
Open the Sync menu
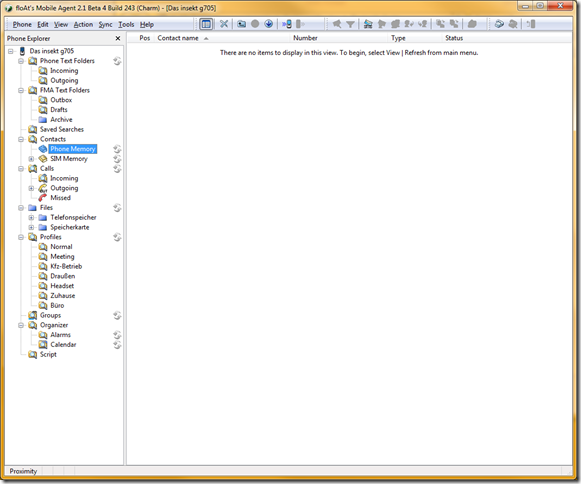point(105,24)
